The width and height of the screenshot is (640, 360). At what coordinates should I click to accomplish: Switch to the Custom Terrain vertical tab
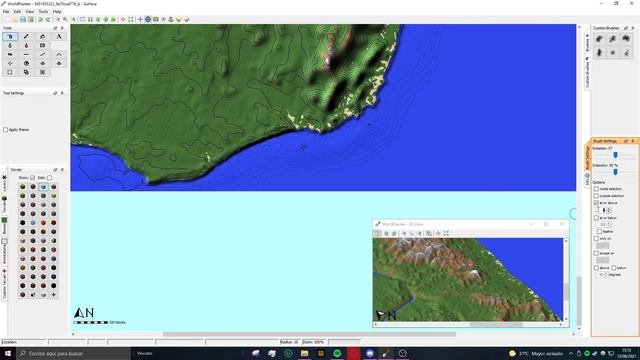[4, 284]
